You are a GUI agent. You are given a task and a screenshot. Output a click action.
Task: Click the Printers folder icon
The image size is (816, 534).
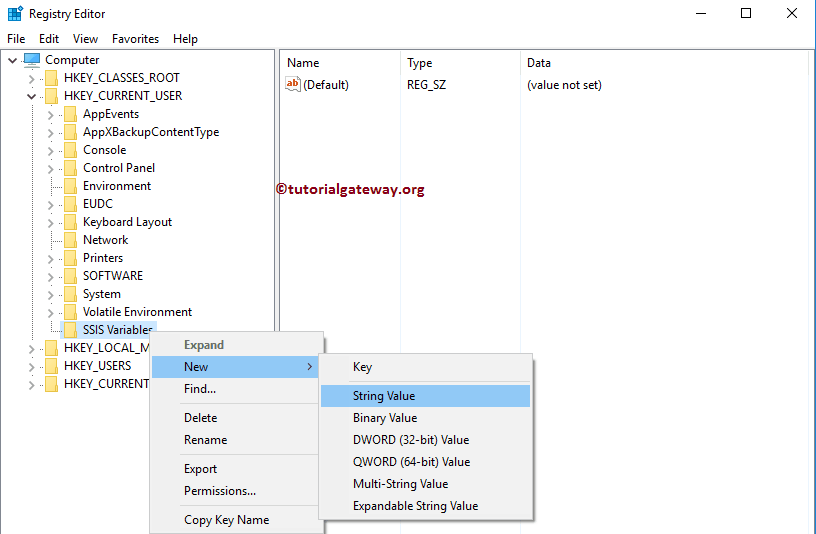click(x=70, y=258)
